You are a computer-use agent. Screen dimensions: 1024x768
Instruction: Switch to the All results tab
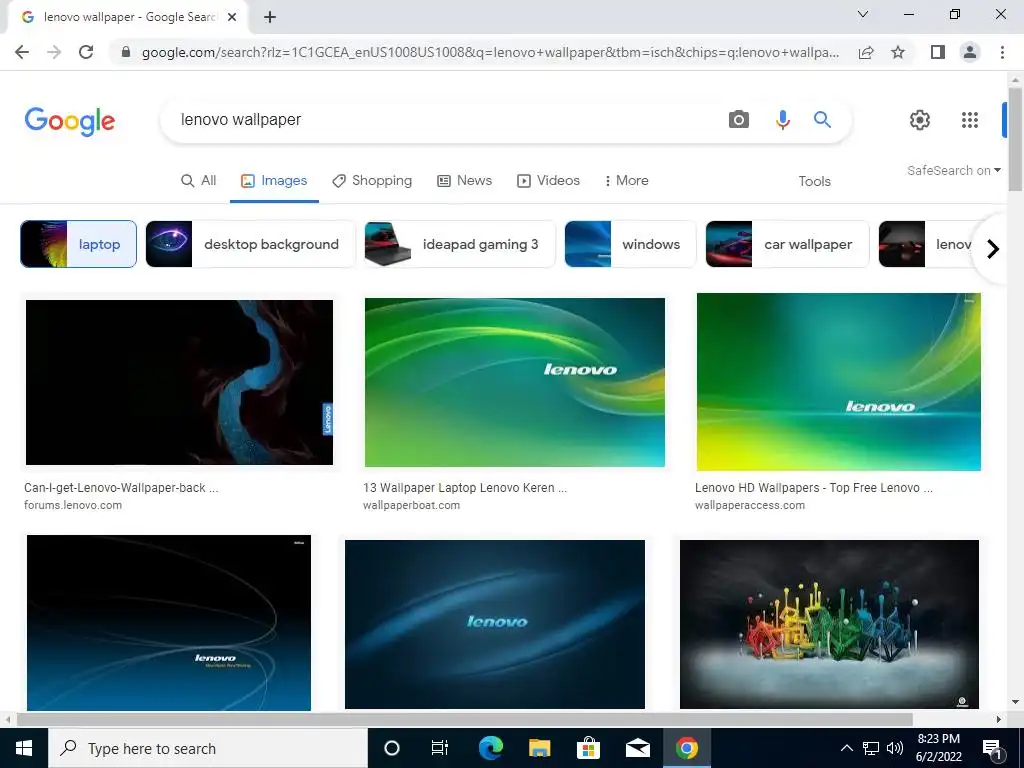point(199,181)
